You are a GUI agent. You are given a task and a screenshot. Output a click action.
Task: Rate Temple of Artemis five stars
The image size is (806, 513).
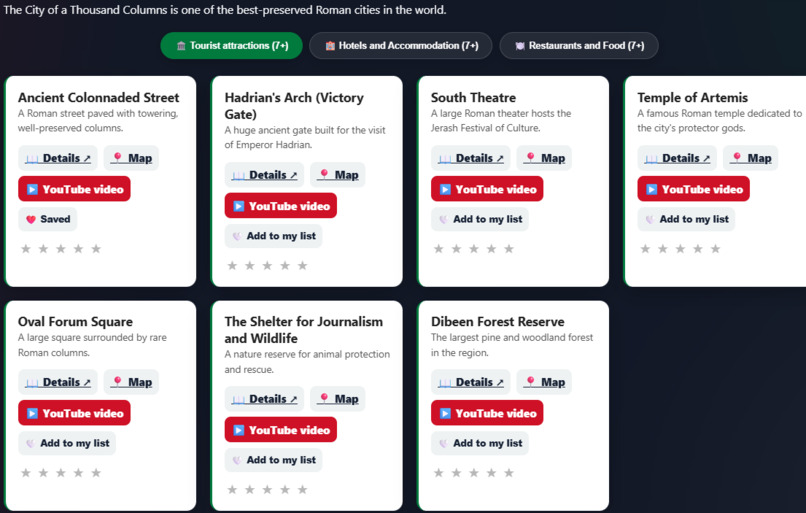pyautogui.click(x=716, y=249)
